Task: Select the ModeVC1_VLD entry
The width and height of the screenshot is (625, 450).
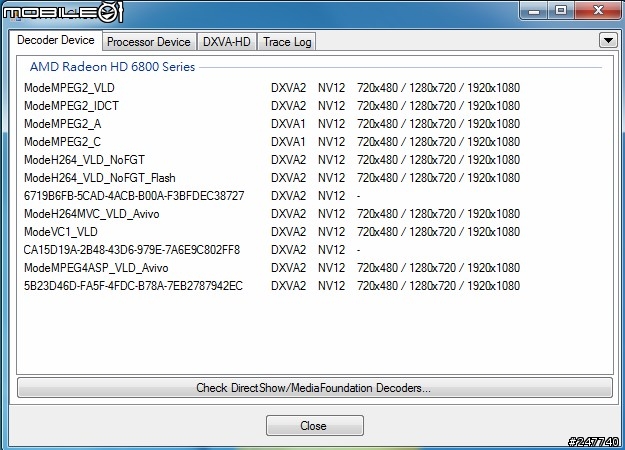Action: click(x=272, y=232)
